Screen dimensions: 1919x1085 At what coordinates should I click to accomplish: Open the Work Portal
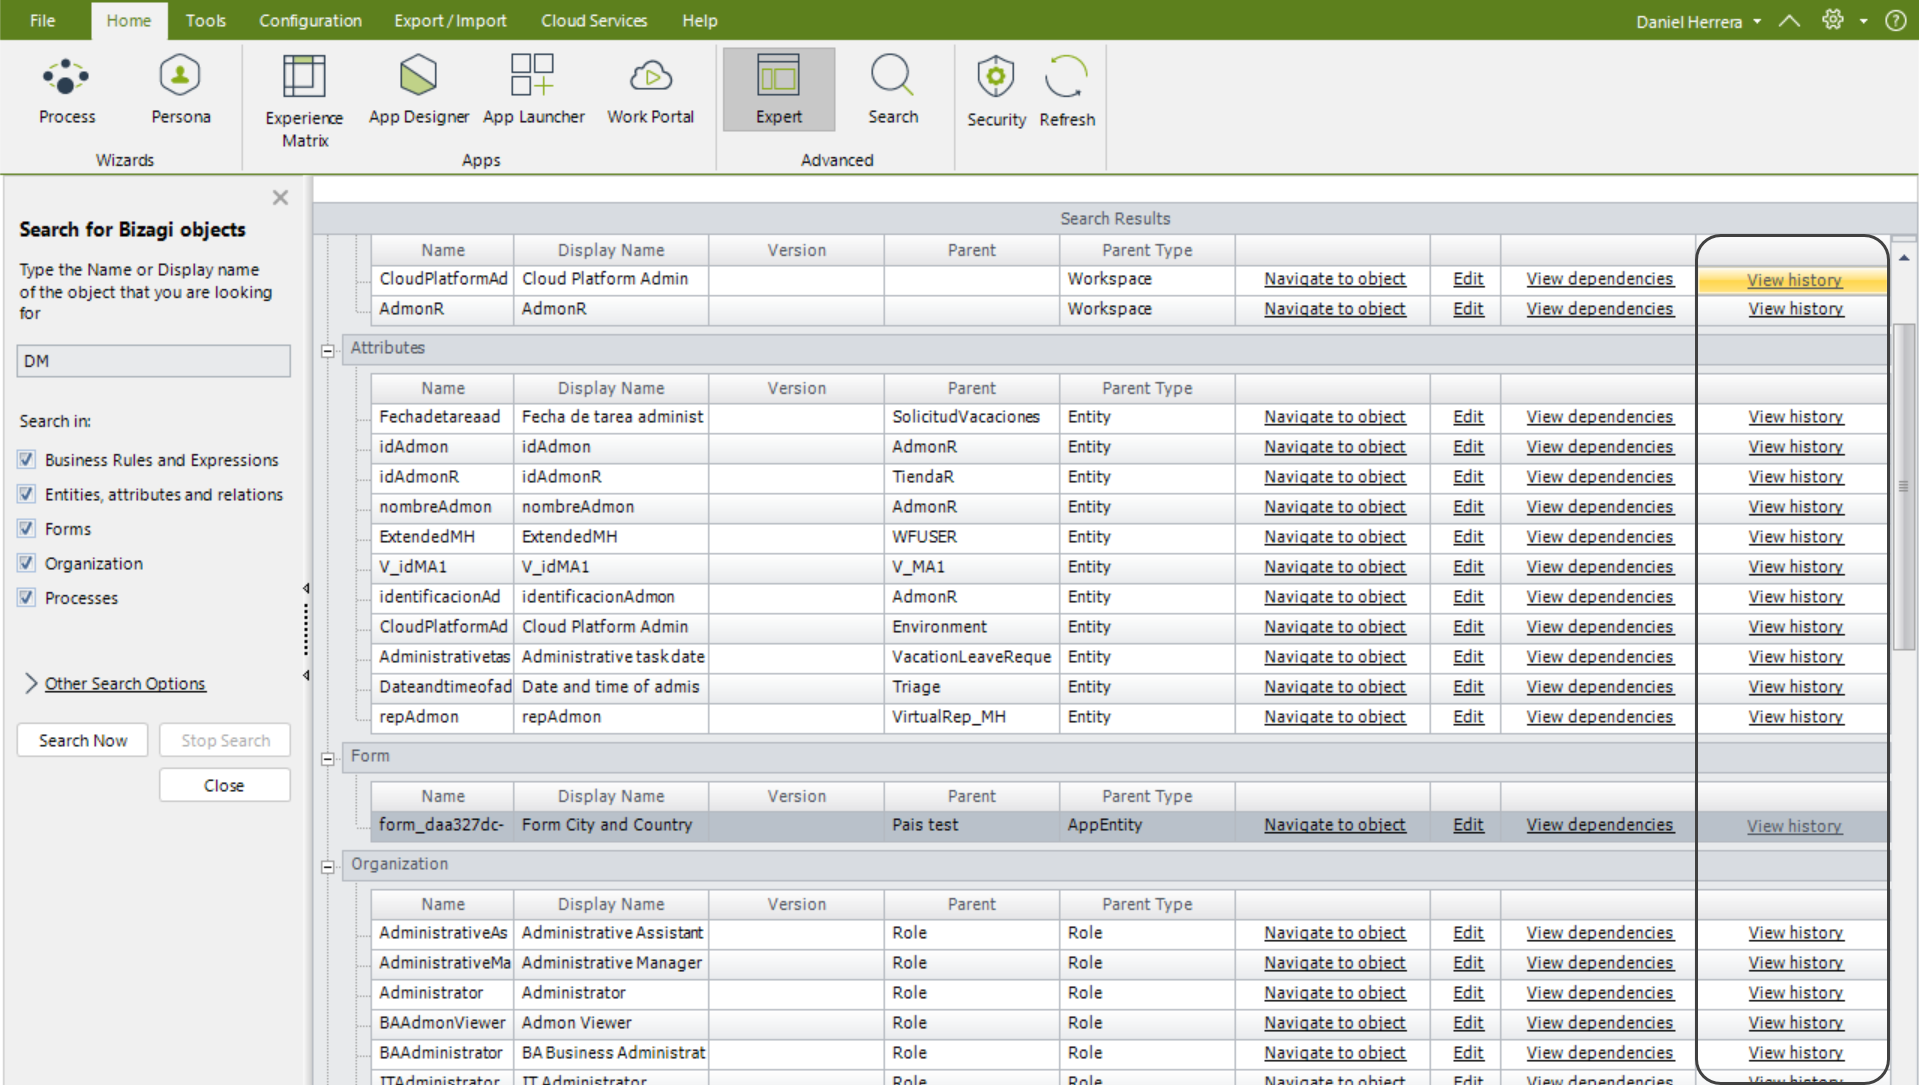[x=650, y=90]
